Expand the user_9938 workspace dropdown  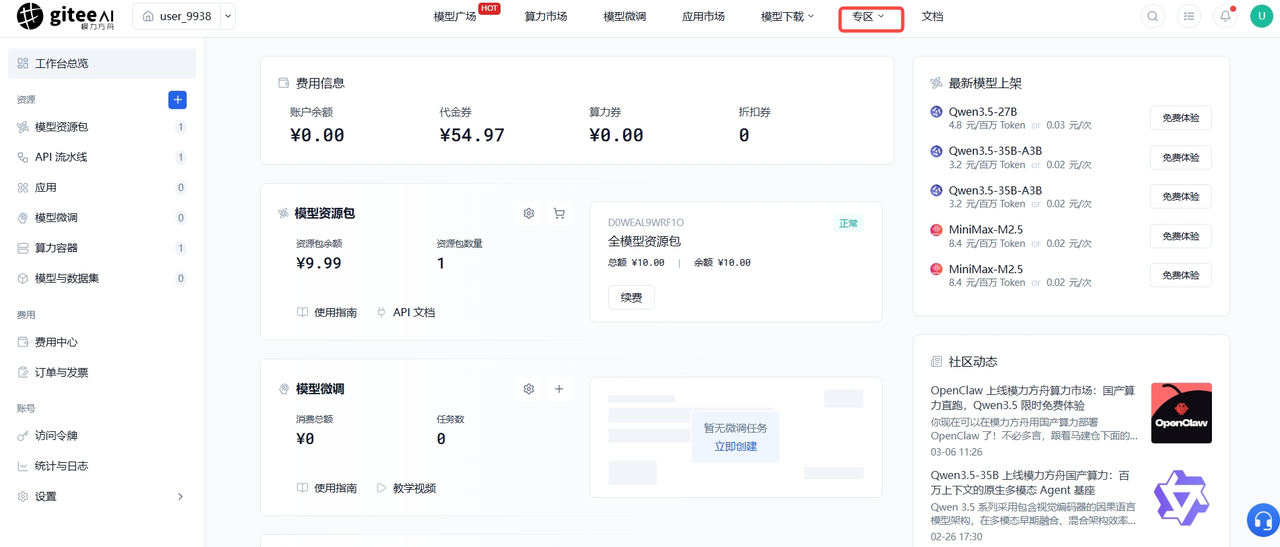(228, 16)
